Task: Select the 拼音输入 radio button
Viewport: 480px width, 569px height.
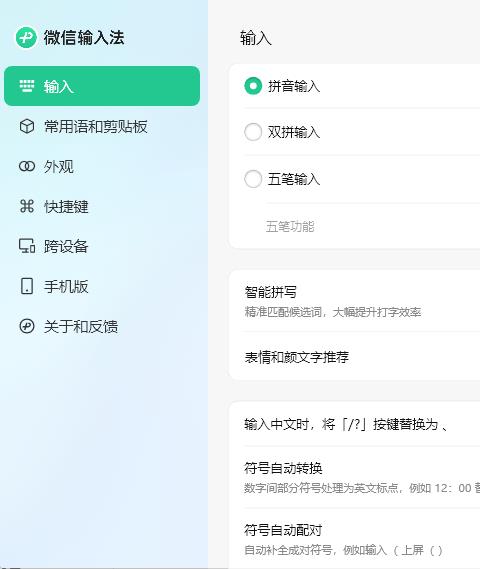Action: tap(253, 86)
